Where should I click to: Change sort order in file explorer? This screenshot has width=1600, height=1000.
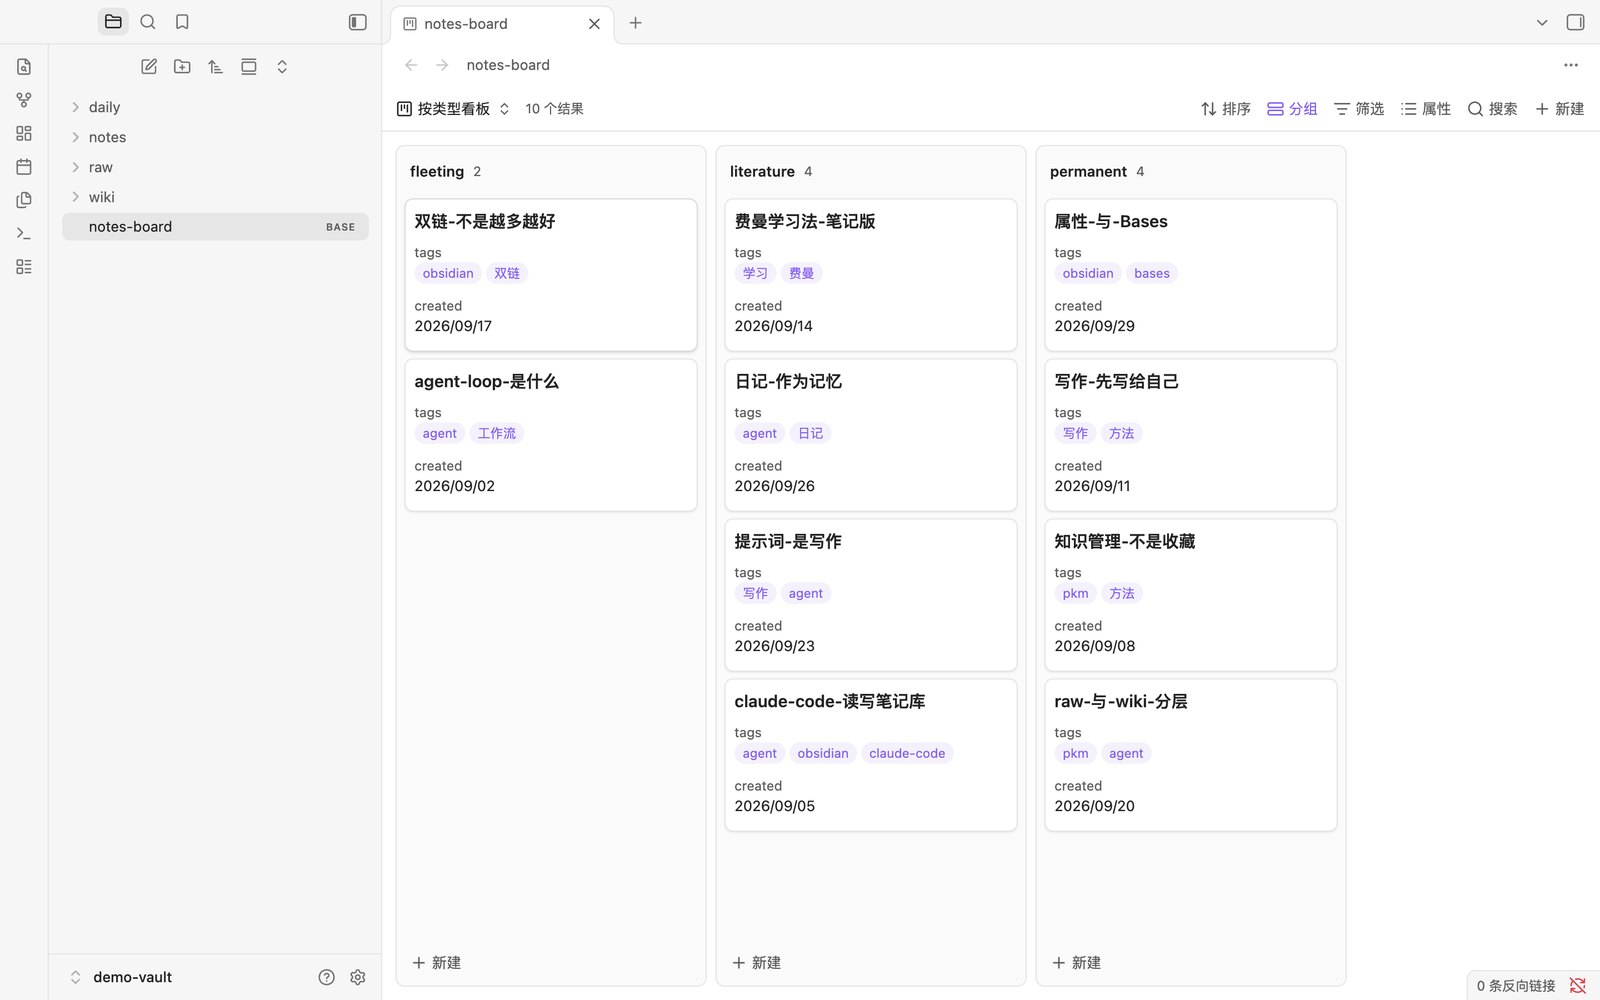[215, 67]
